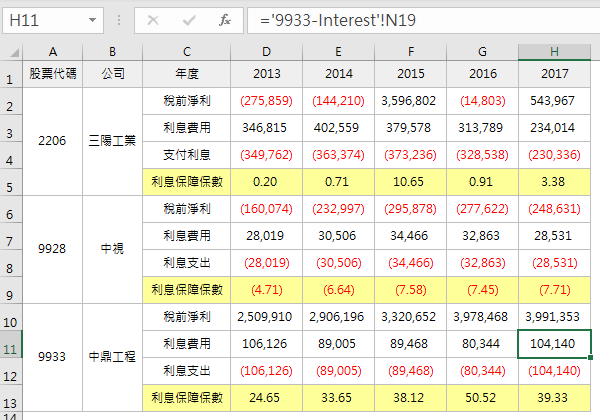Click the Enter checkmark formula bar icon

(x=189, y=20)
